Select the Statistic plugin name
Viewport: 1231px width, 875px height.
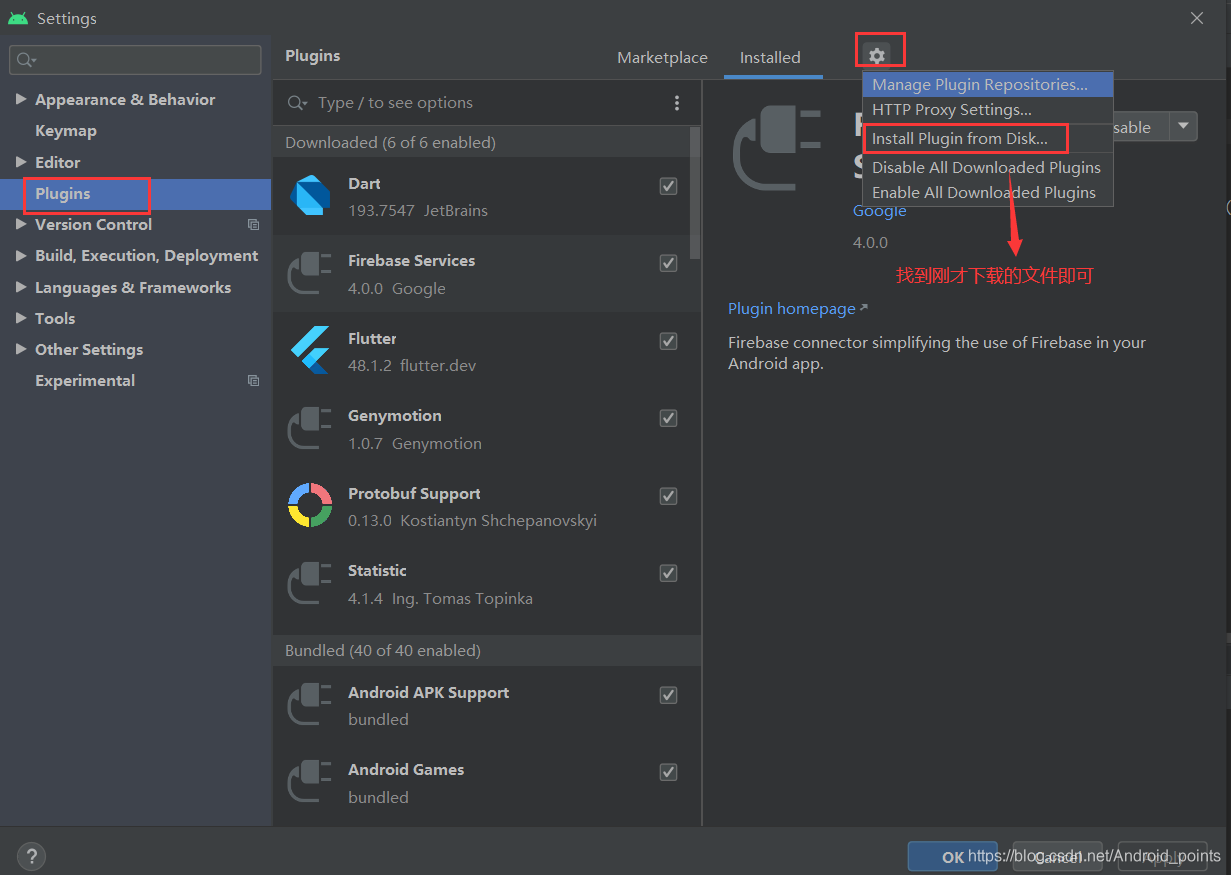tap(377, 571)
